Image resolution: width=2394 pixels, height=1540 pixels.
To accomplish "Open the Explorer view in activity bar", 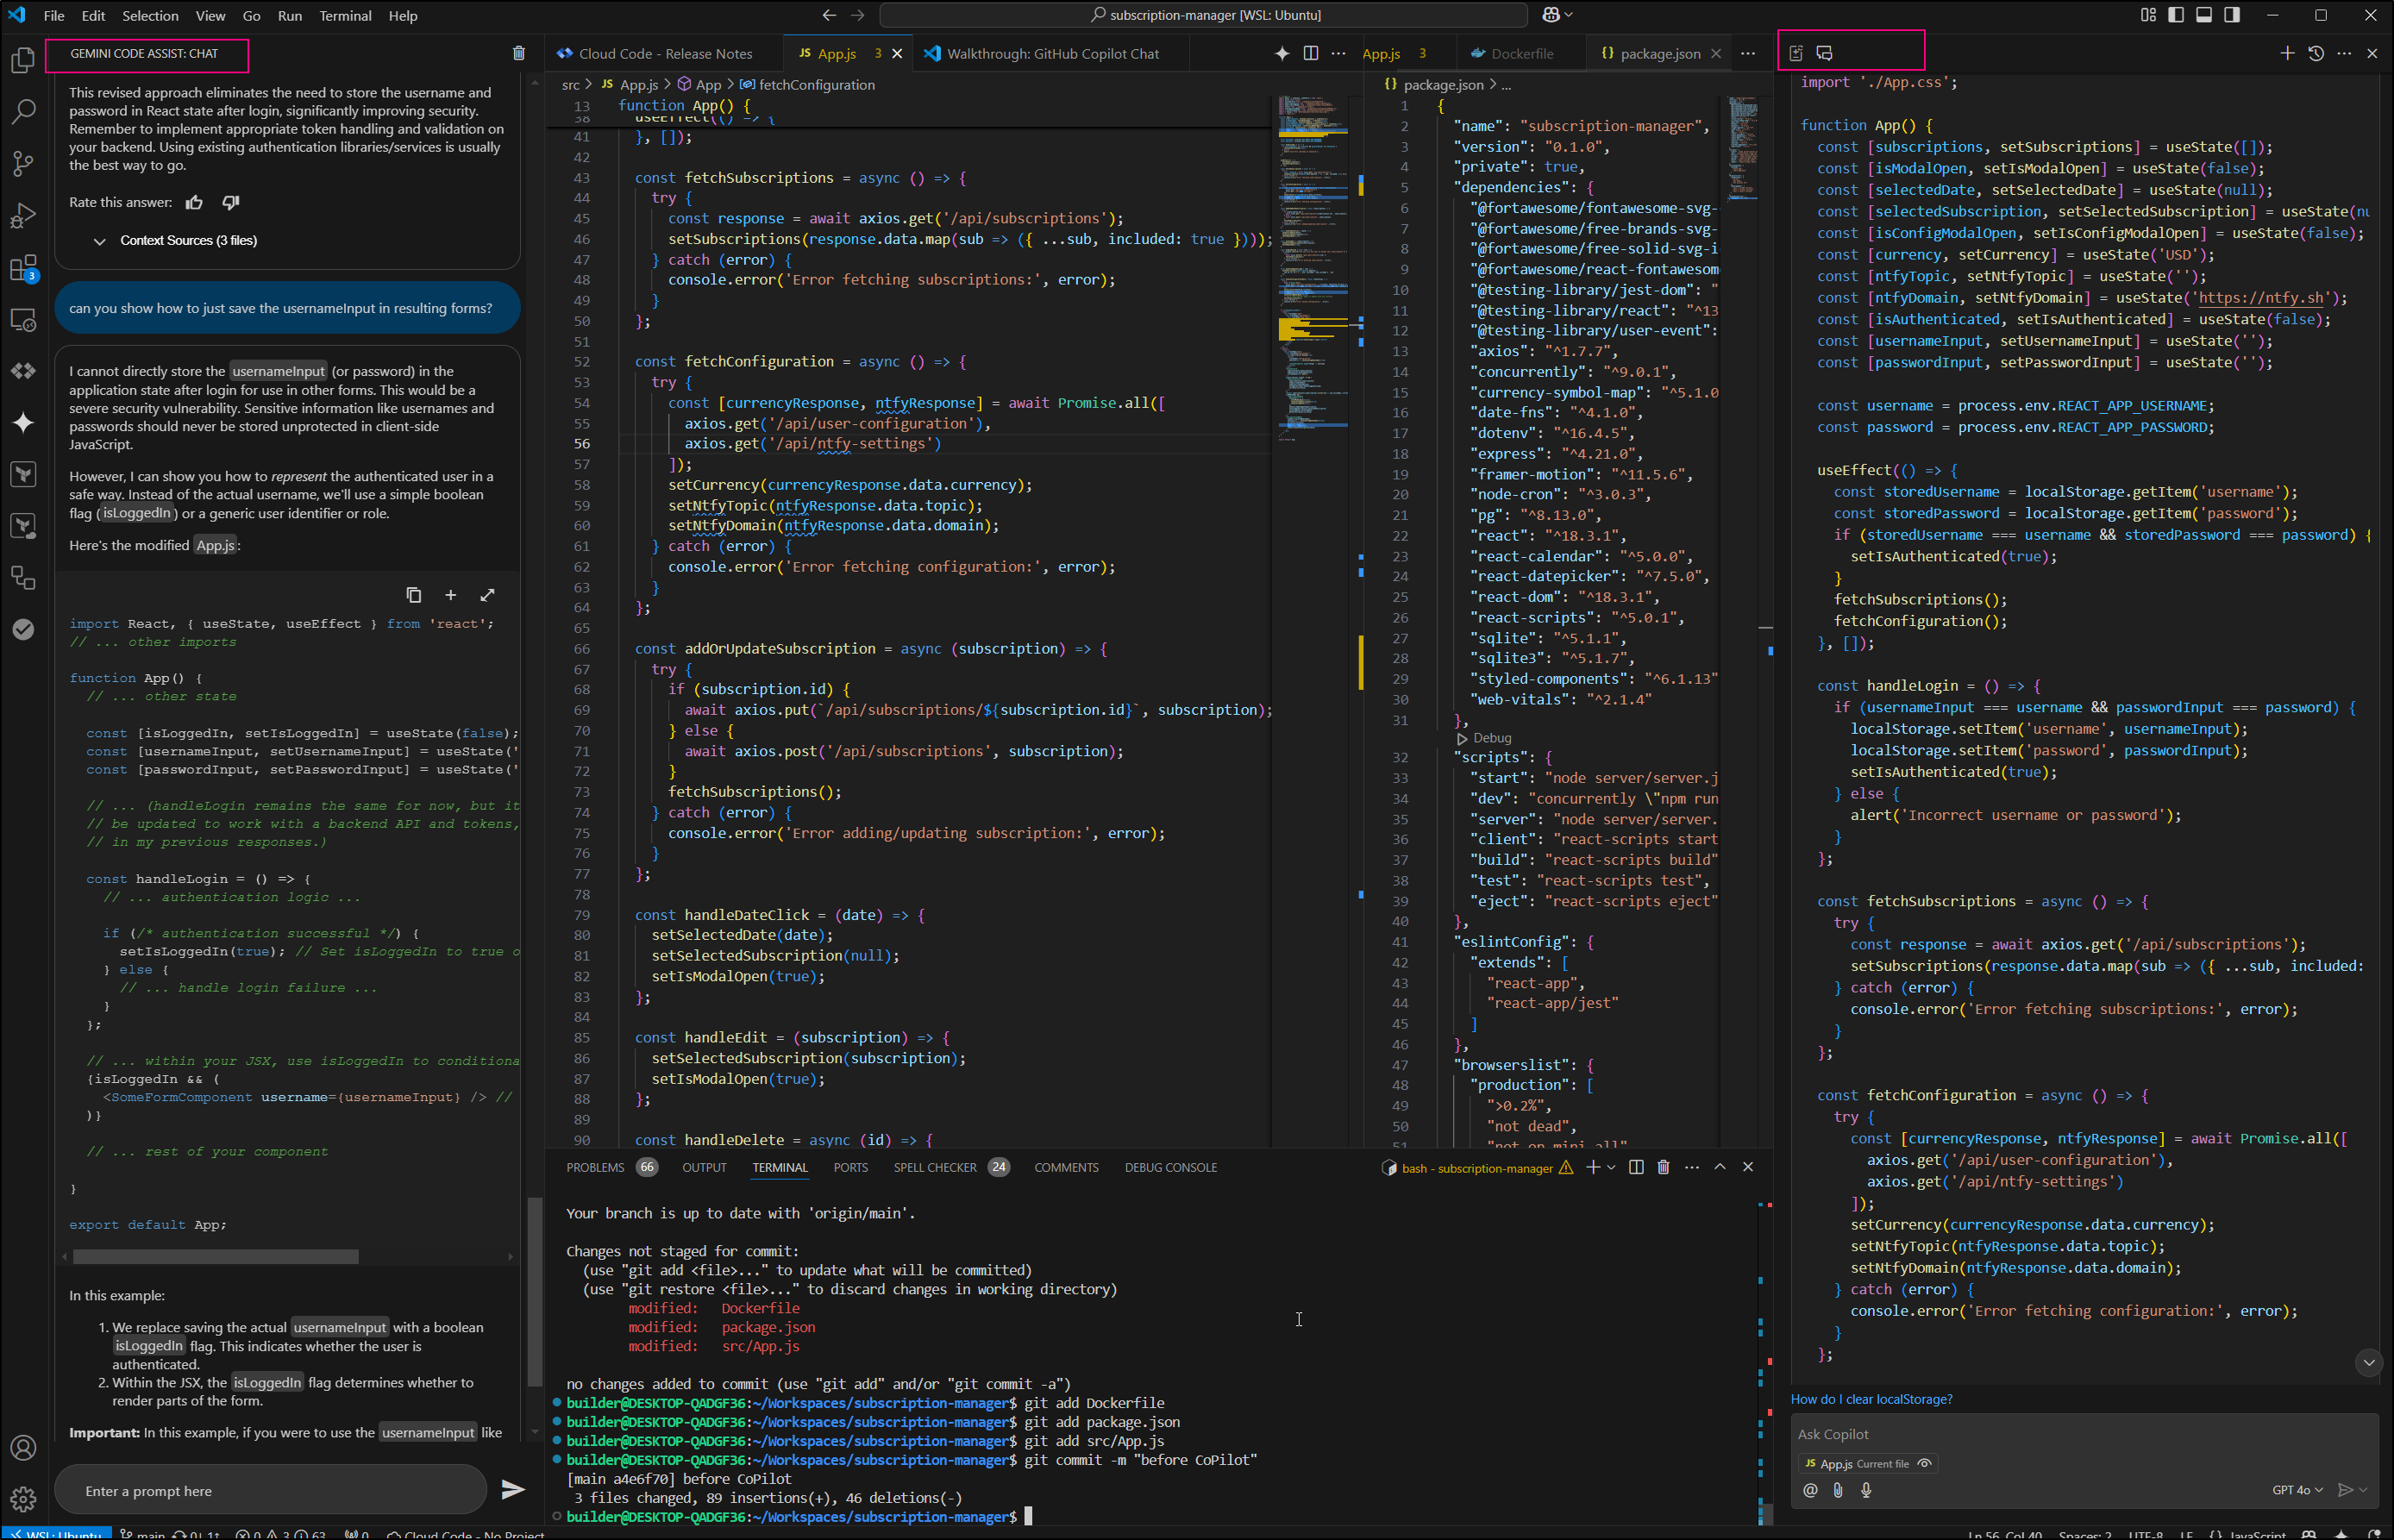I will tap(23, 60).
